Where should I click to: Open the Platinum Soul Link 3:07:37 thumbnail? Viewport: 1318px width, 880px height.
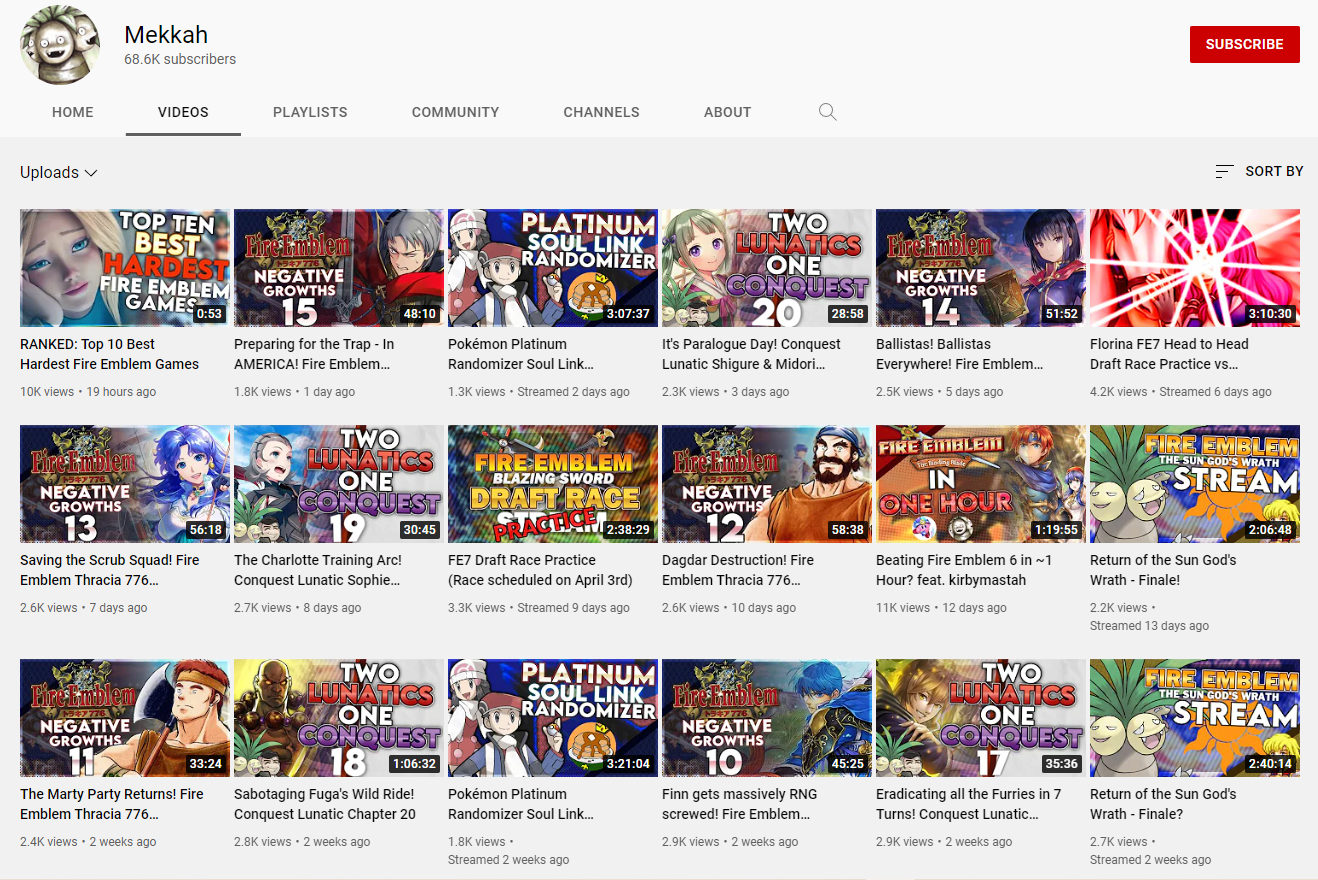pyautogui.click(x=553, y=268)
